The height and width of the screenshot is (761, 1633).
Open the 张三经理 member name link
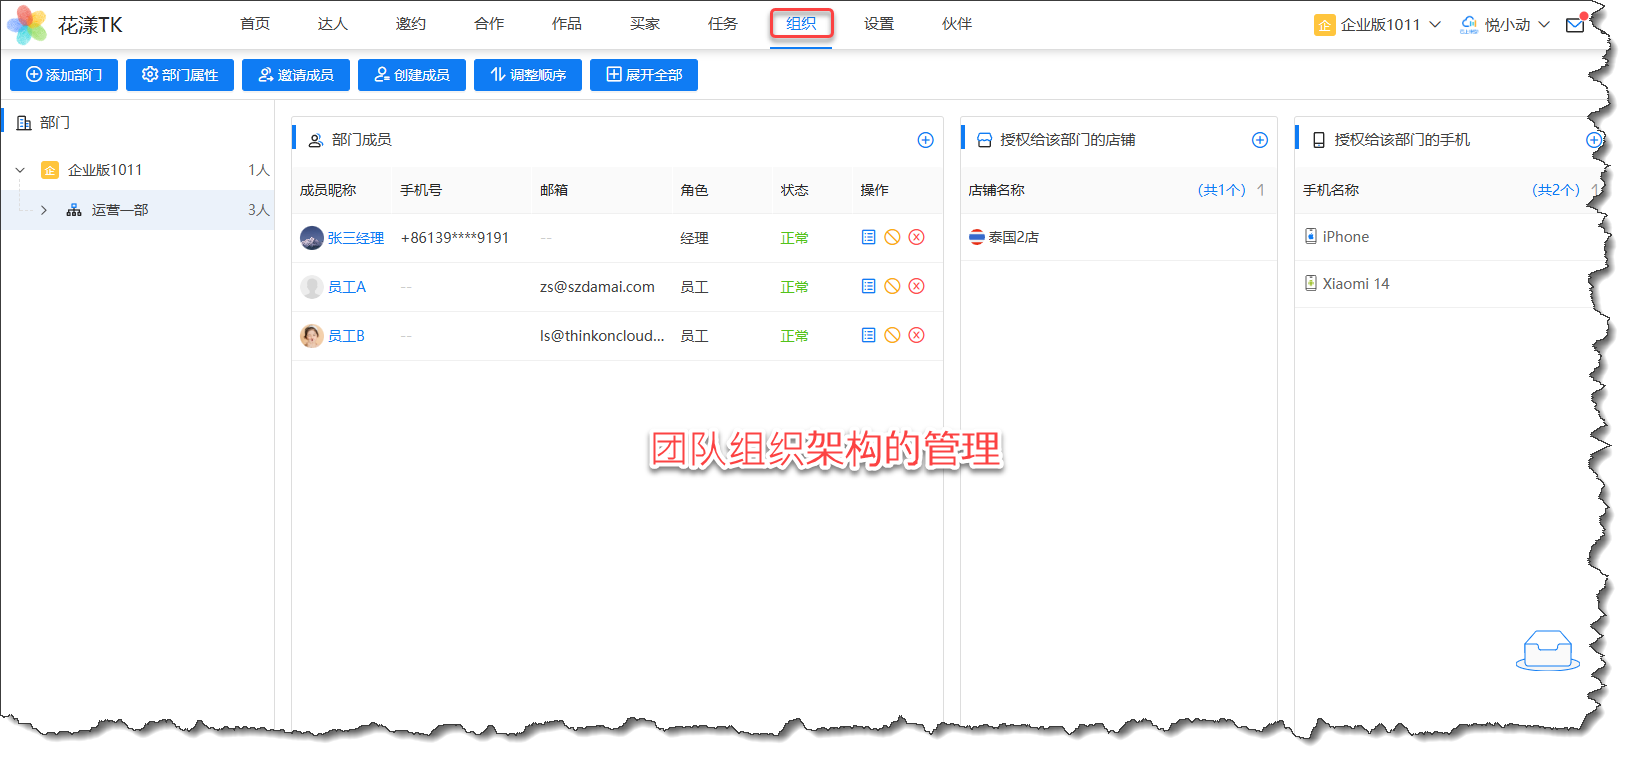click(x=355, y=238)
